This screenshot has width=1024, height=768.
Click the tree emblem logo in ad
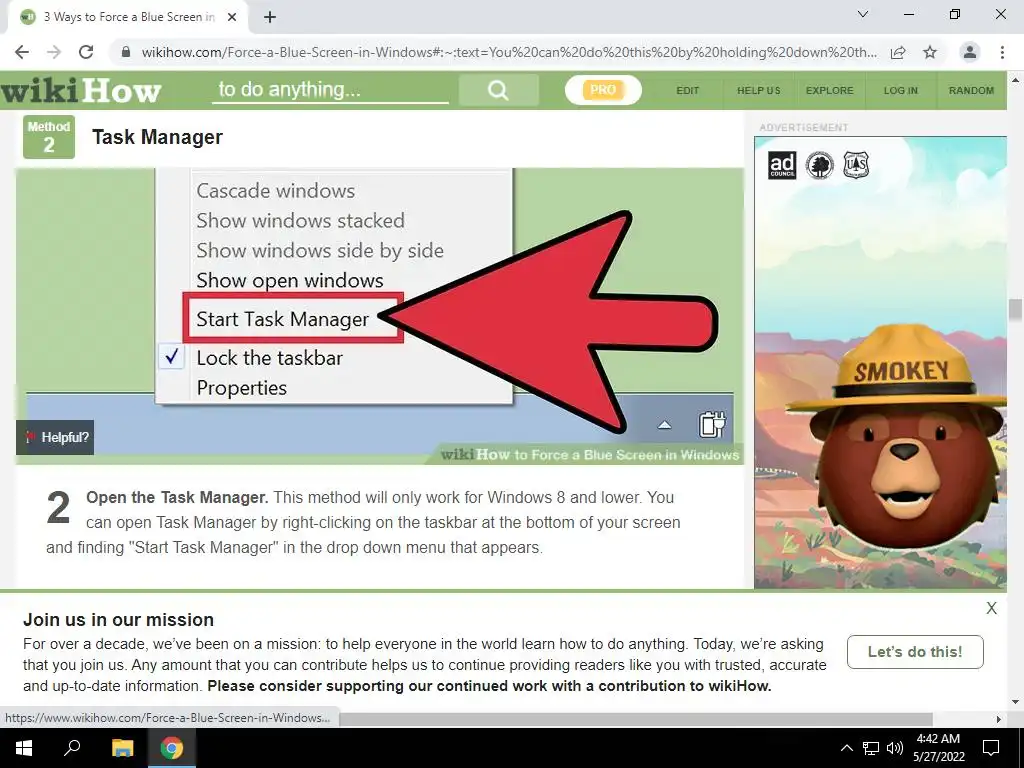pyautogui.click(x=820, y=165)
